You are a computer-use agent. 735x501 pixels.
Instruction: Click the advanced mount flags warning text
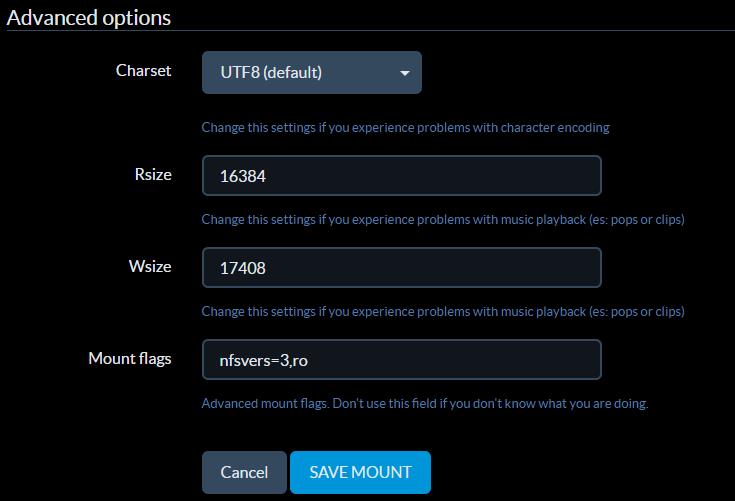click(425, 404)
